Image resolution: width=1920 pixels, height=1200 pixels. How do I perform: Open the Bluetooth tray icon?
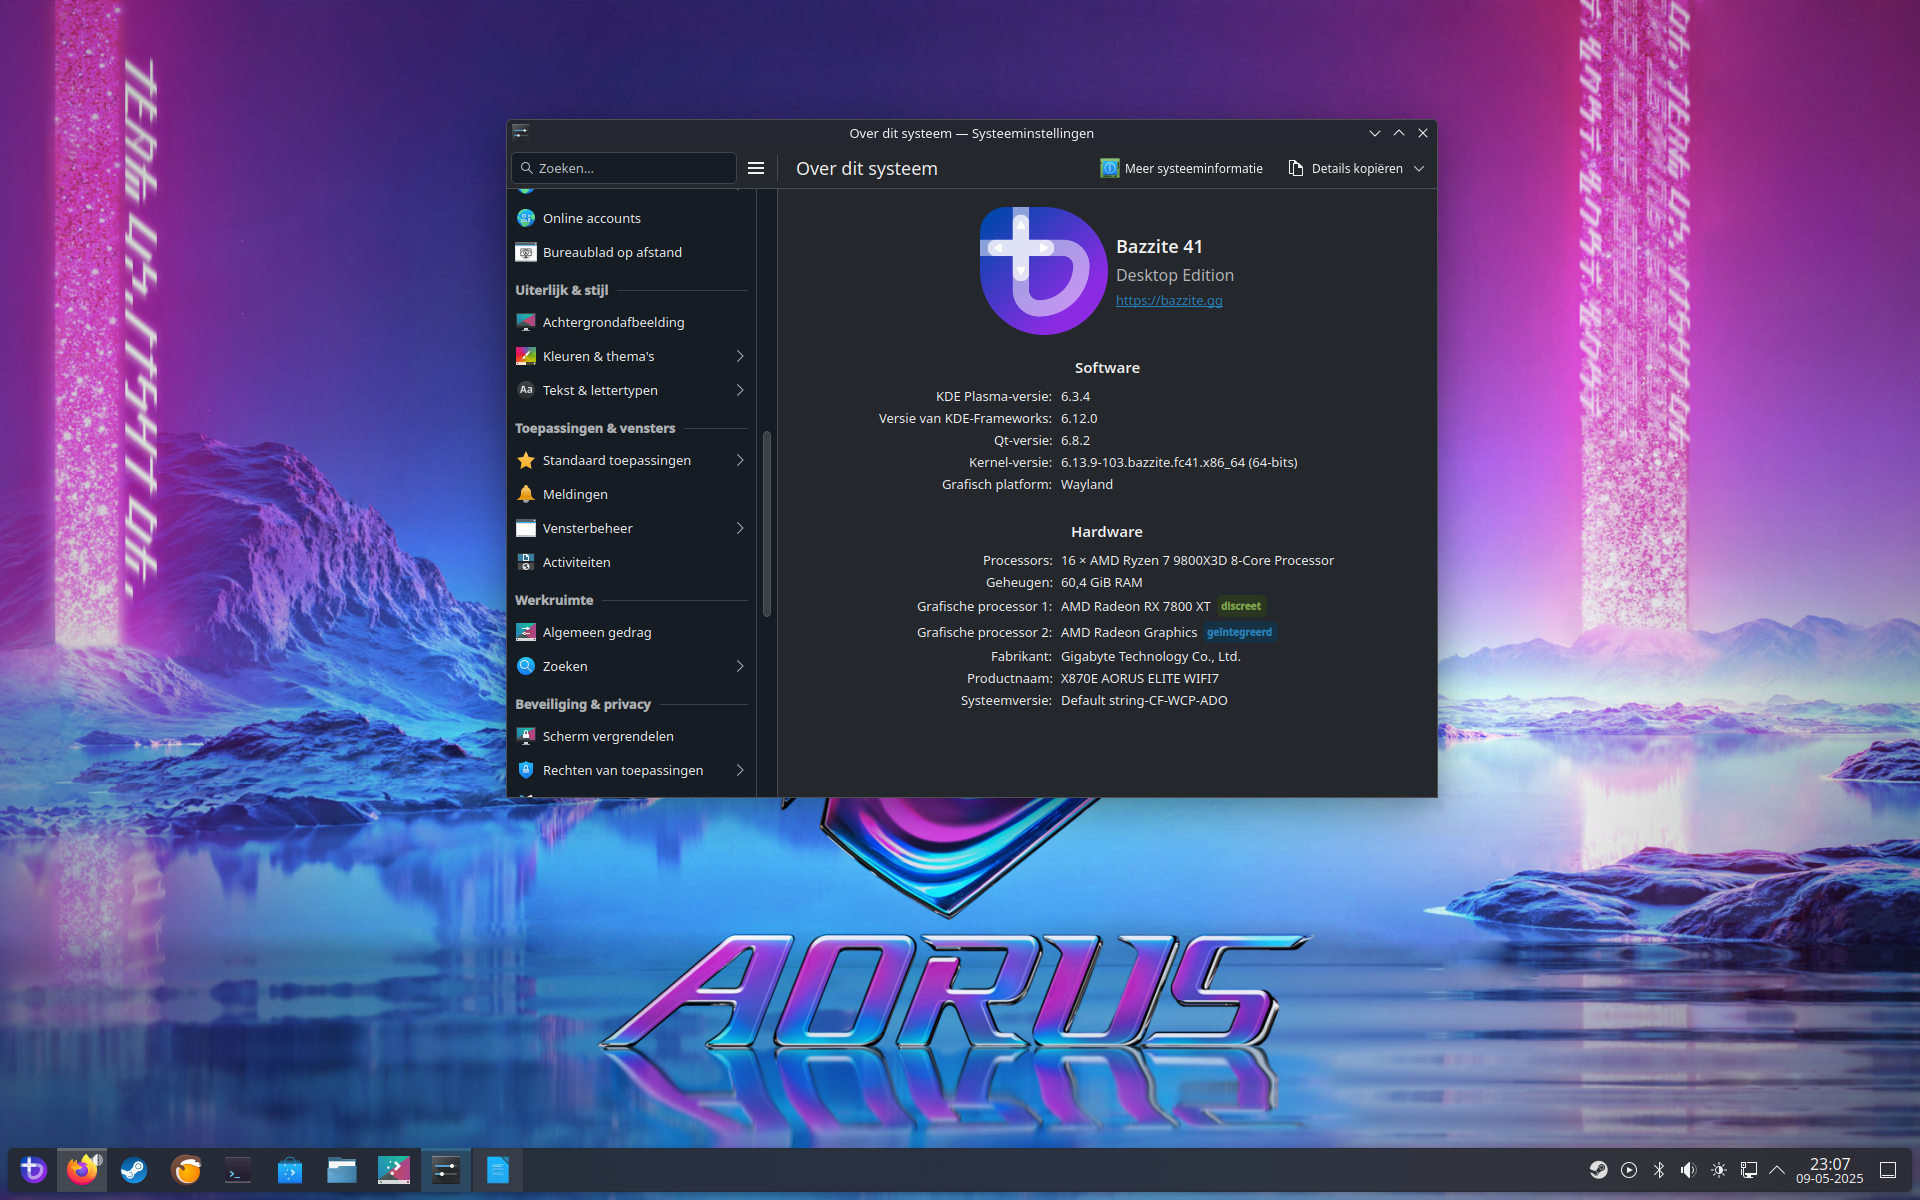1659,1170
